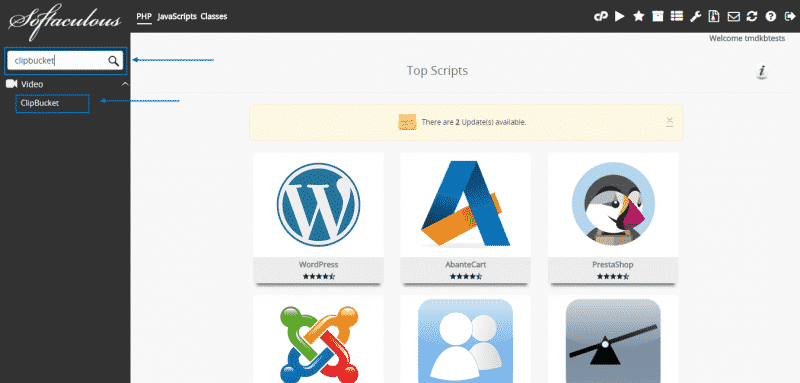Open the demos play icon

click(620, 16)
